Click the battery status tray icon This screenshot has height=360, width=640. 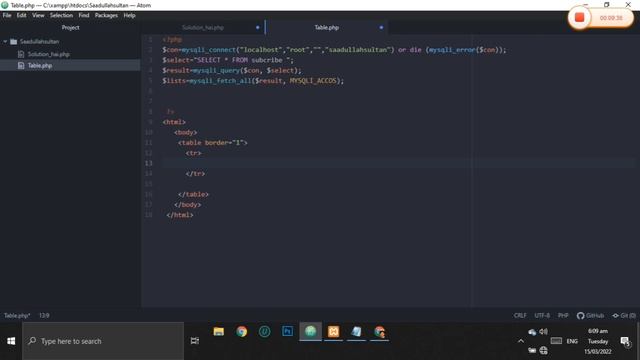pos(532,350)
